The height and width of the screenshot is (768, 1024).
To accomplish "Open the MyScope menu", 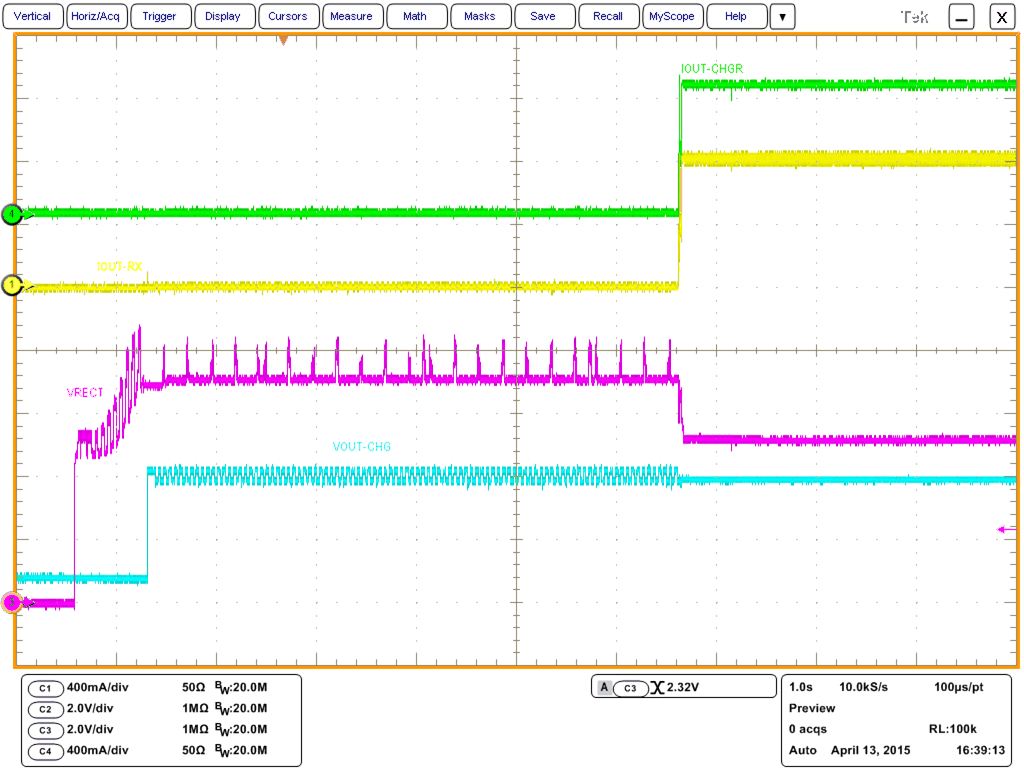I will [671, 16].
